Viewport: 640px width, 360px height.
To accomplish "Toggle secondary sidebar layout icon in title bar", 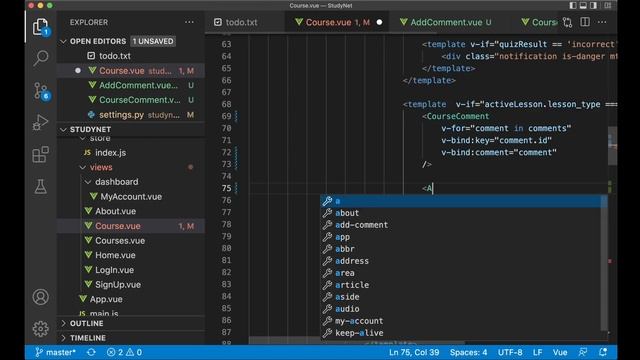I will (x=593, y=5).
